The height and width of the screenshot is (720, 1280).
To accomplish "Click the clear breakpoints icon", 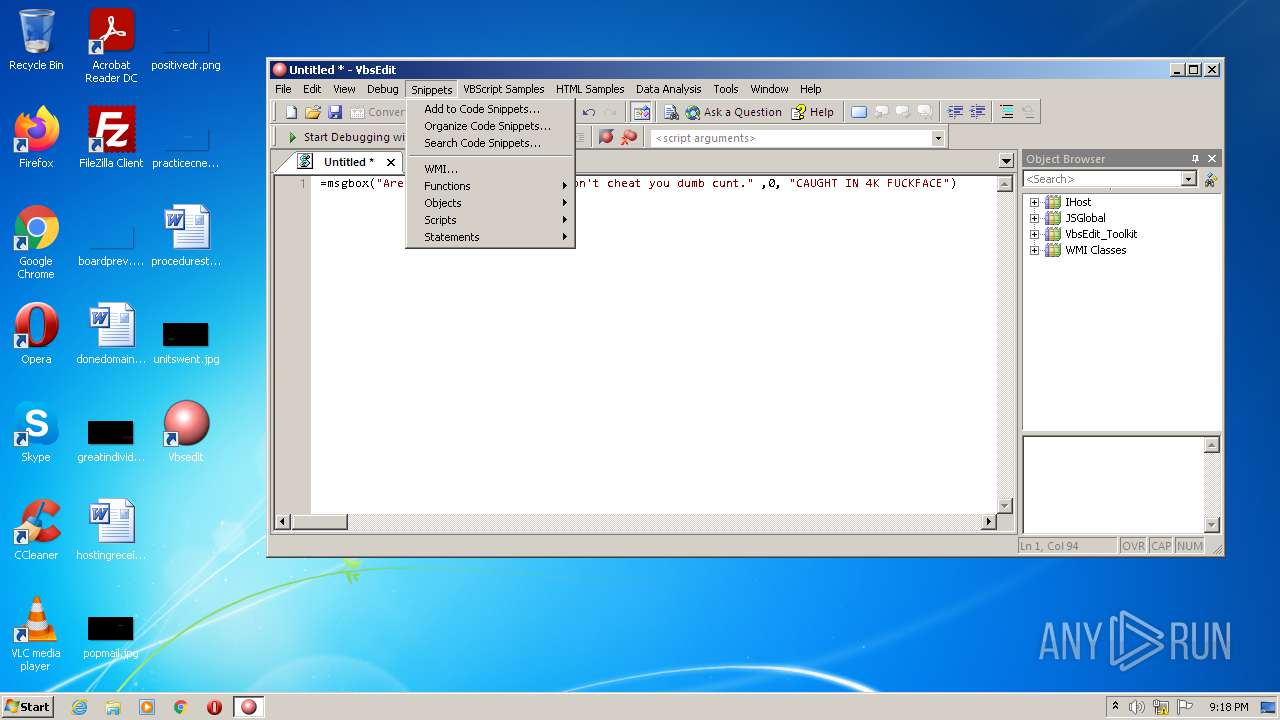I will [629, 137].
